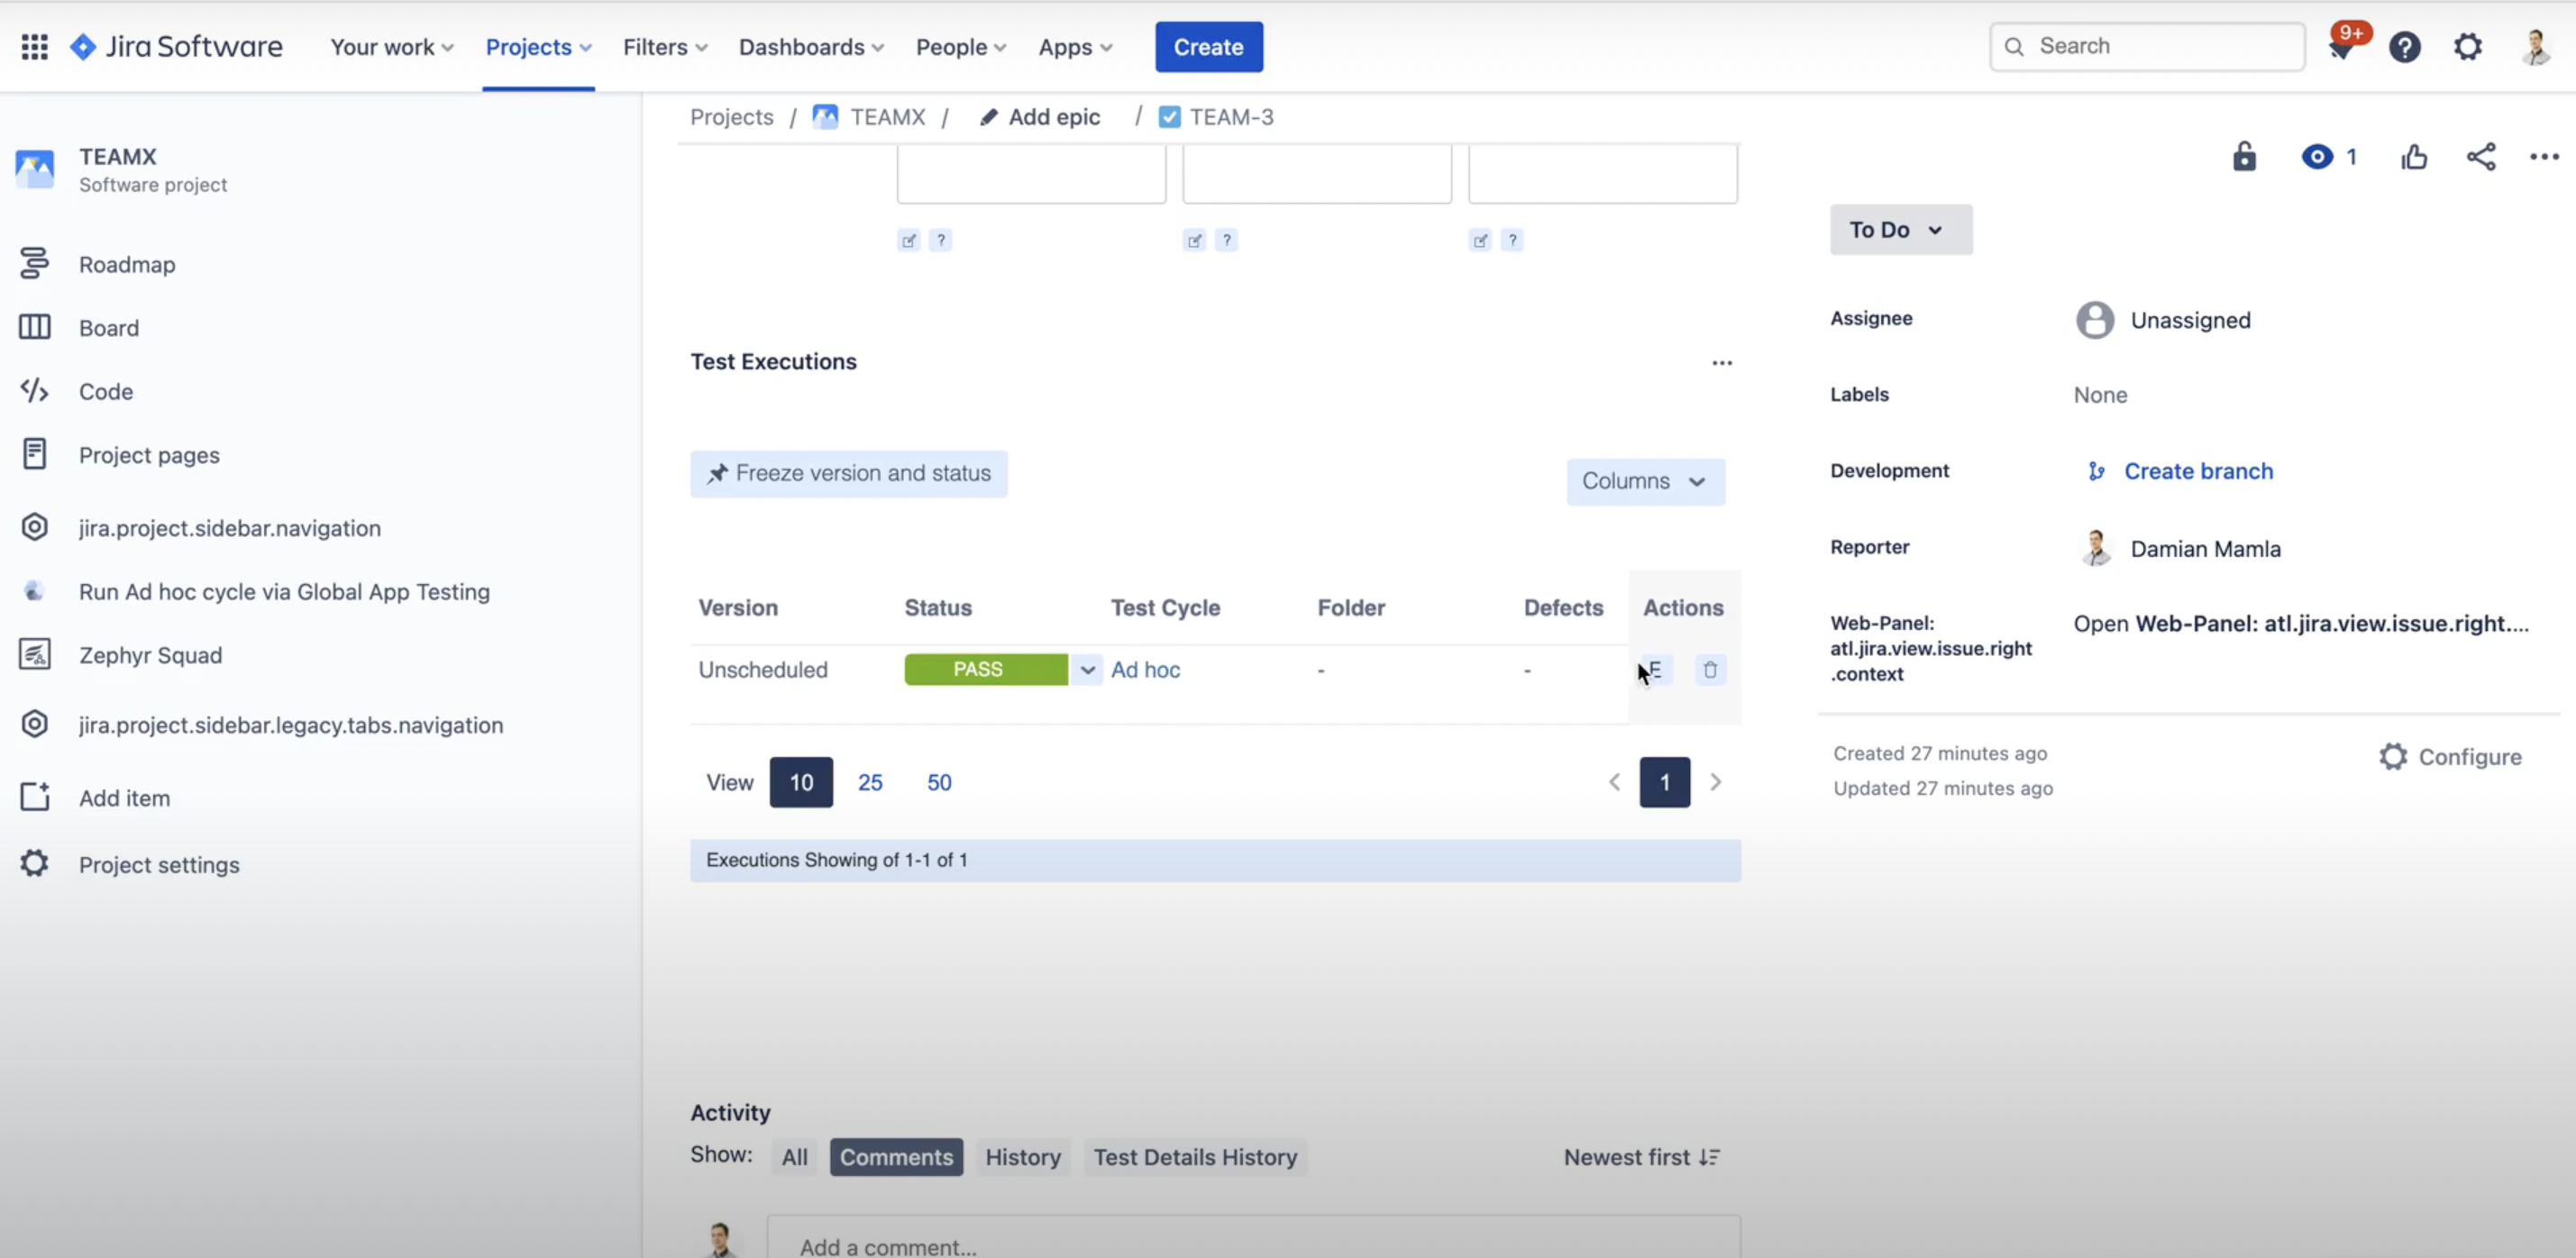Open the app switcher grid icon
Viewport: 2576px width, 1258px height.
click(34, 47)
